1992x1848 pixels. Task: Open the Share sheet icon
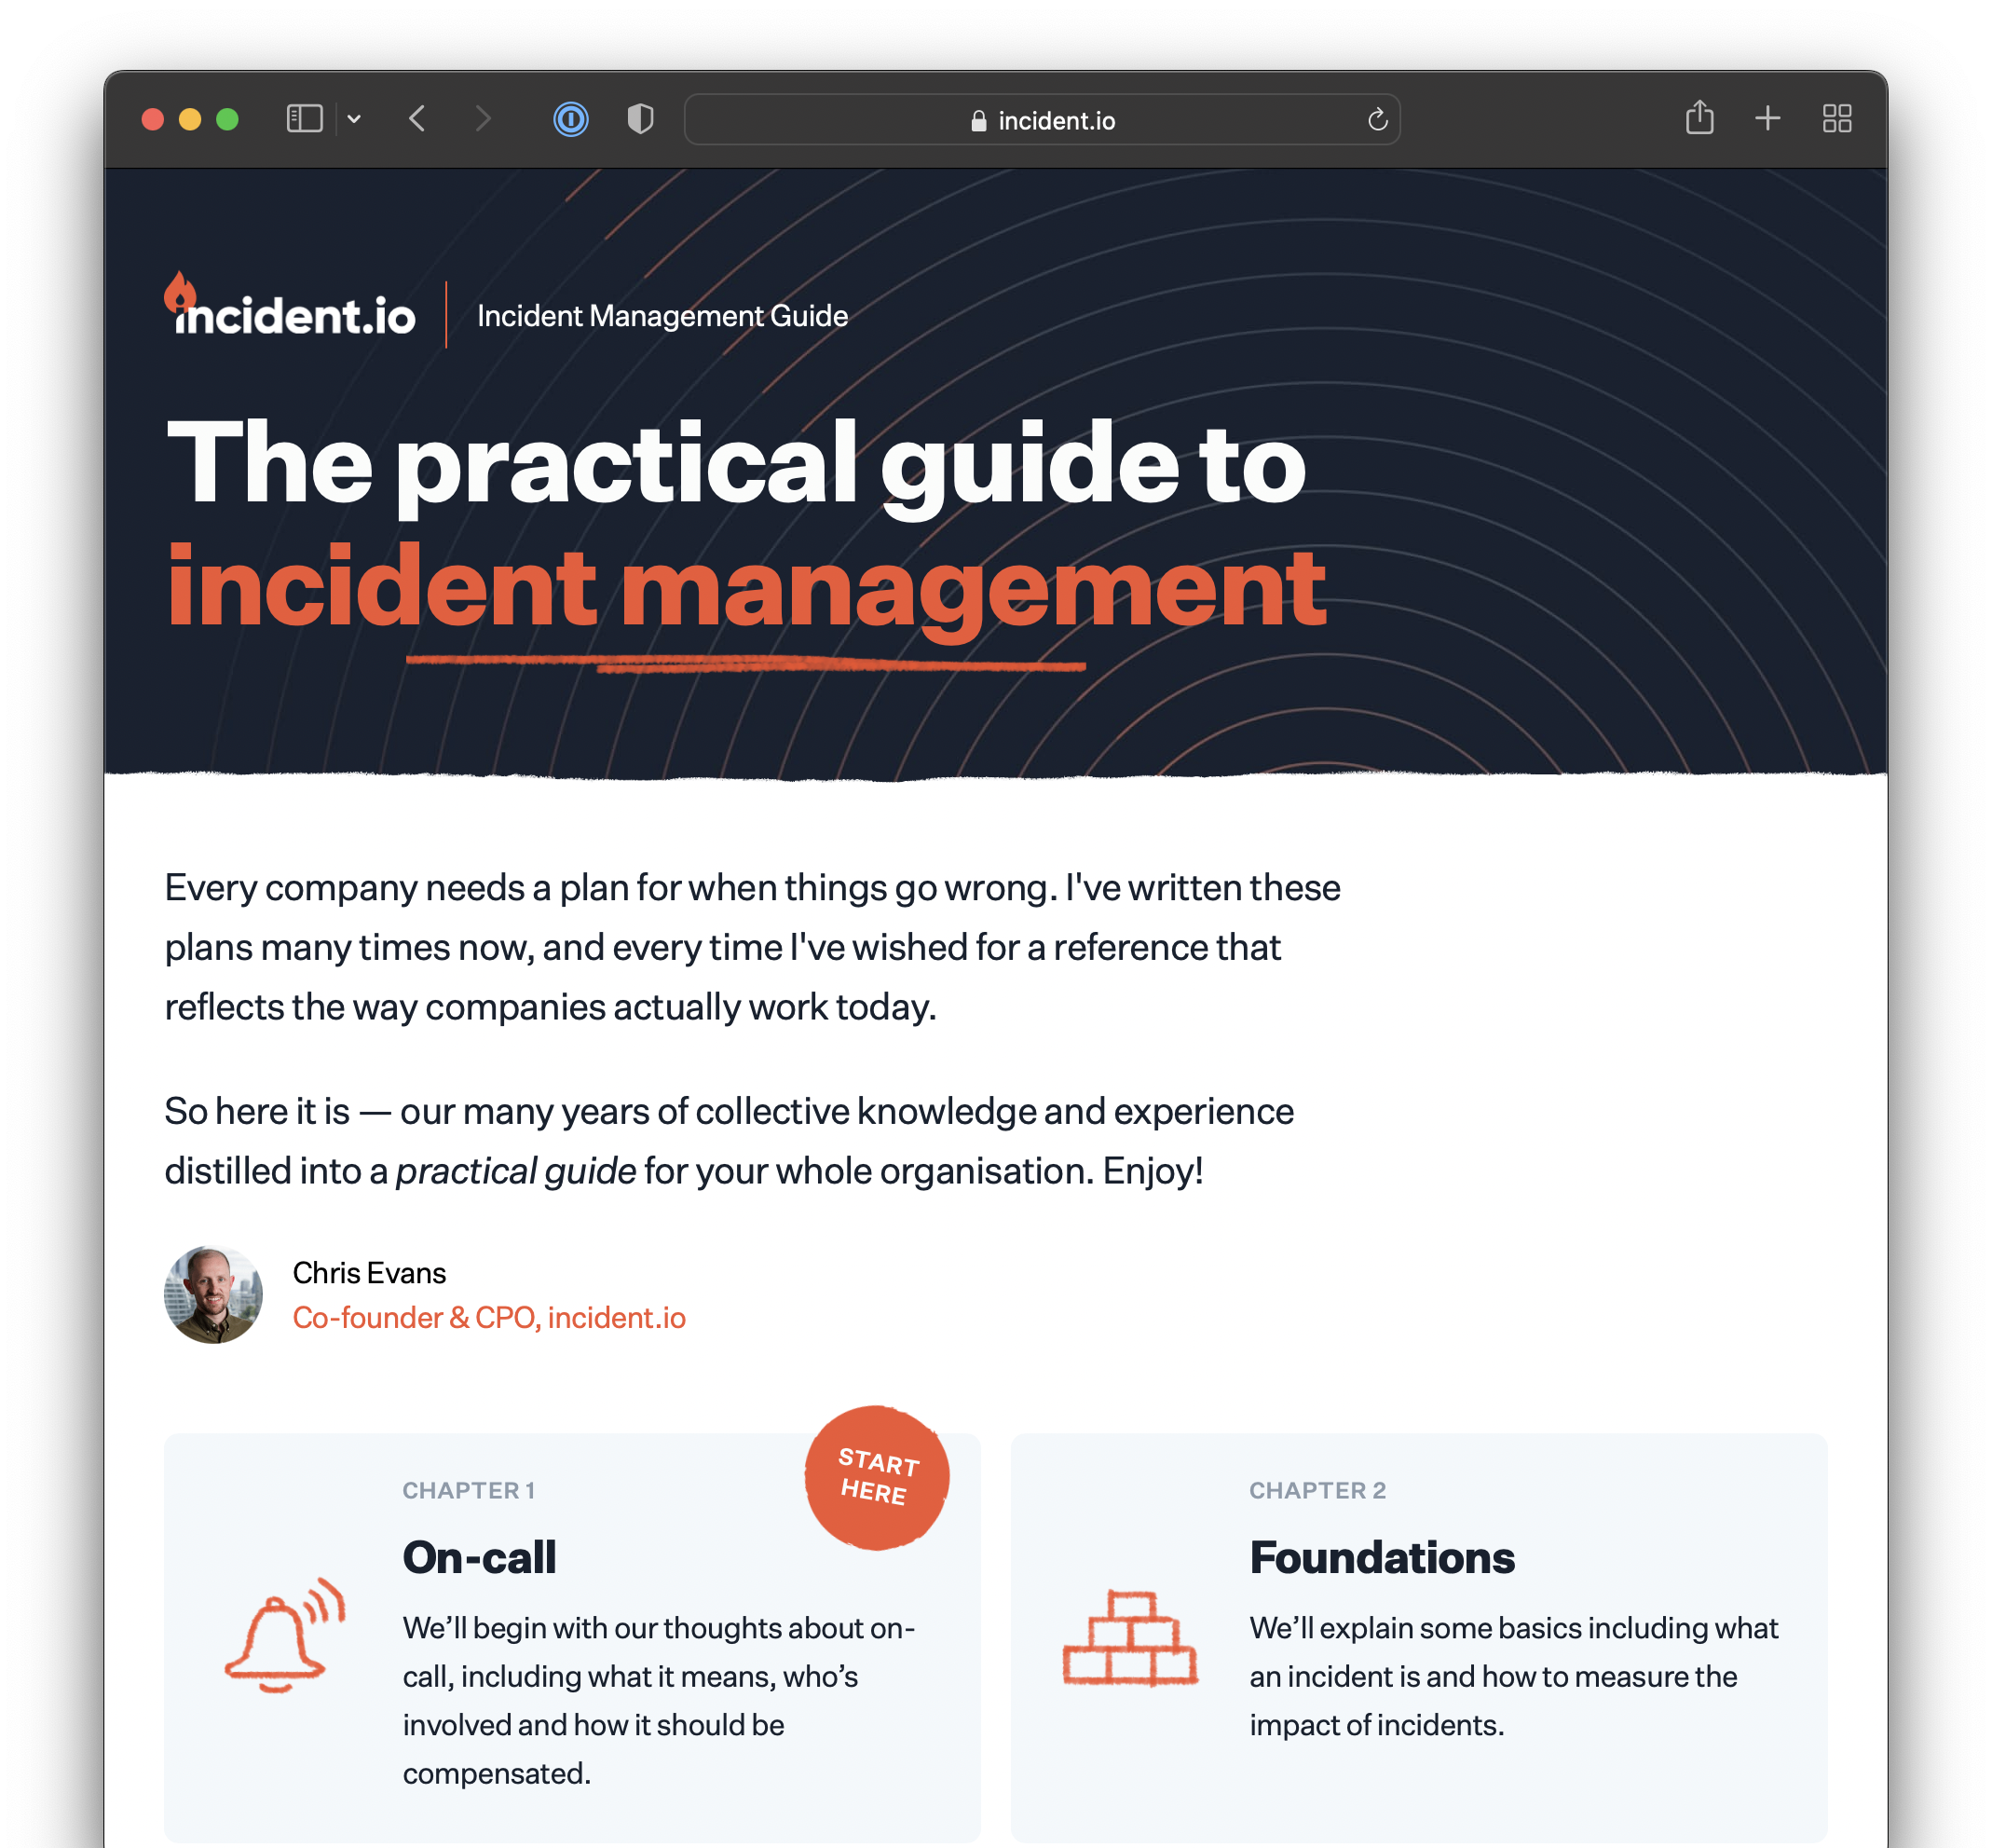(1699, 118)
